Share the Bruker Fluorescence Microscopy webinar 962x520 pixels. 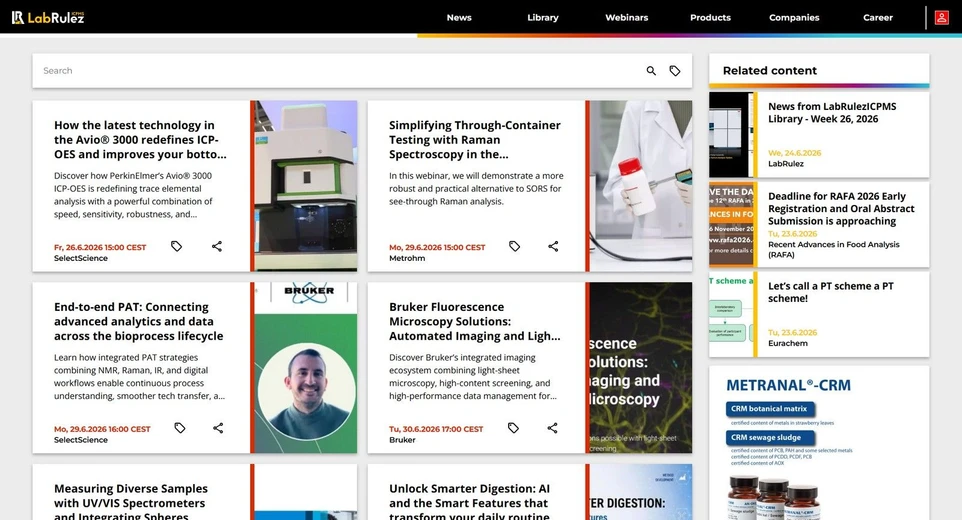(x=552, y=427)
